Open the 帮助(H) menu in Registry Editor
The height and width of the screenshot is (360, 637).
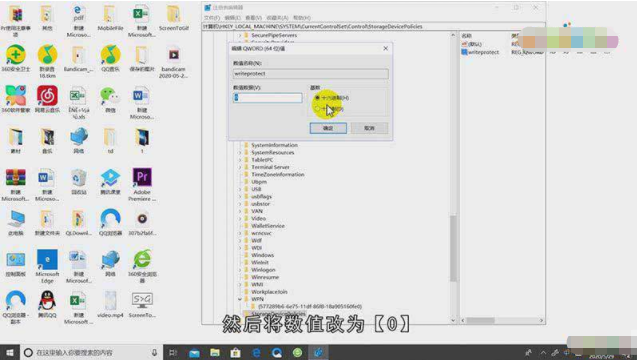302,18
